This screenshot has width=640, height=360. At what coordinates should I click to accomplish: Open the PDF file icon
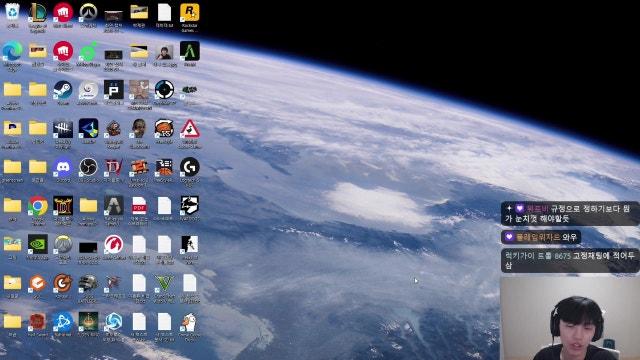(139, 206)
